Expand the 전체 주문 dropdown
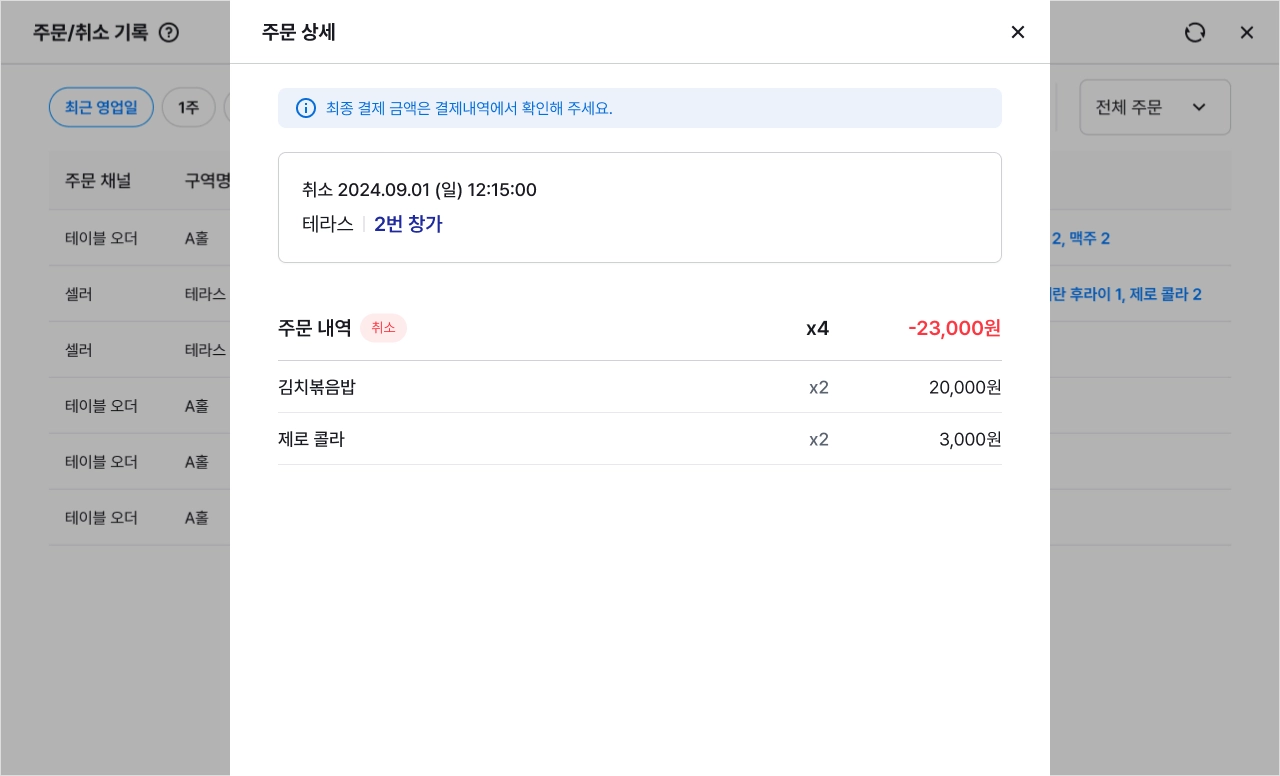Image resolution: width=1280 pixels, height=776 pixels. tap(1155, 107)
